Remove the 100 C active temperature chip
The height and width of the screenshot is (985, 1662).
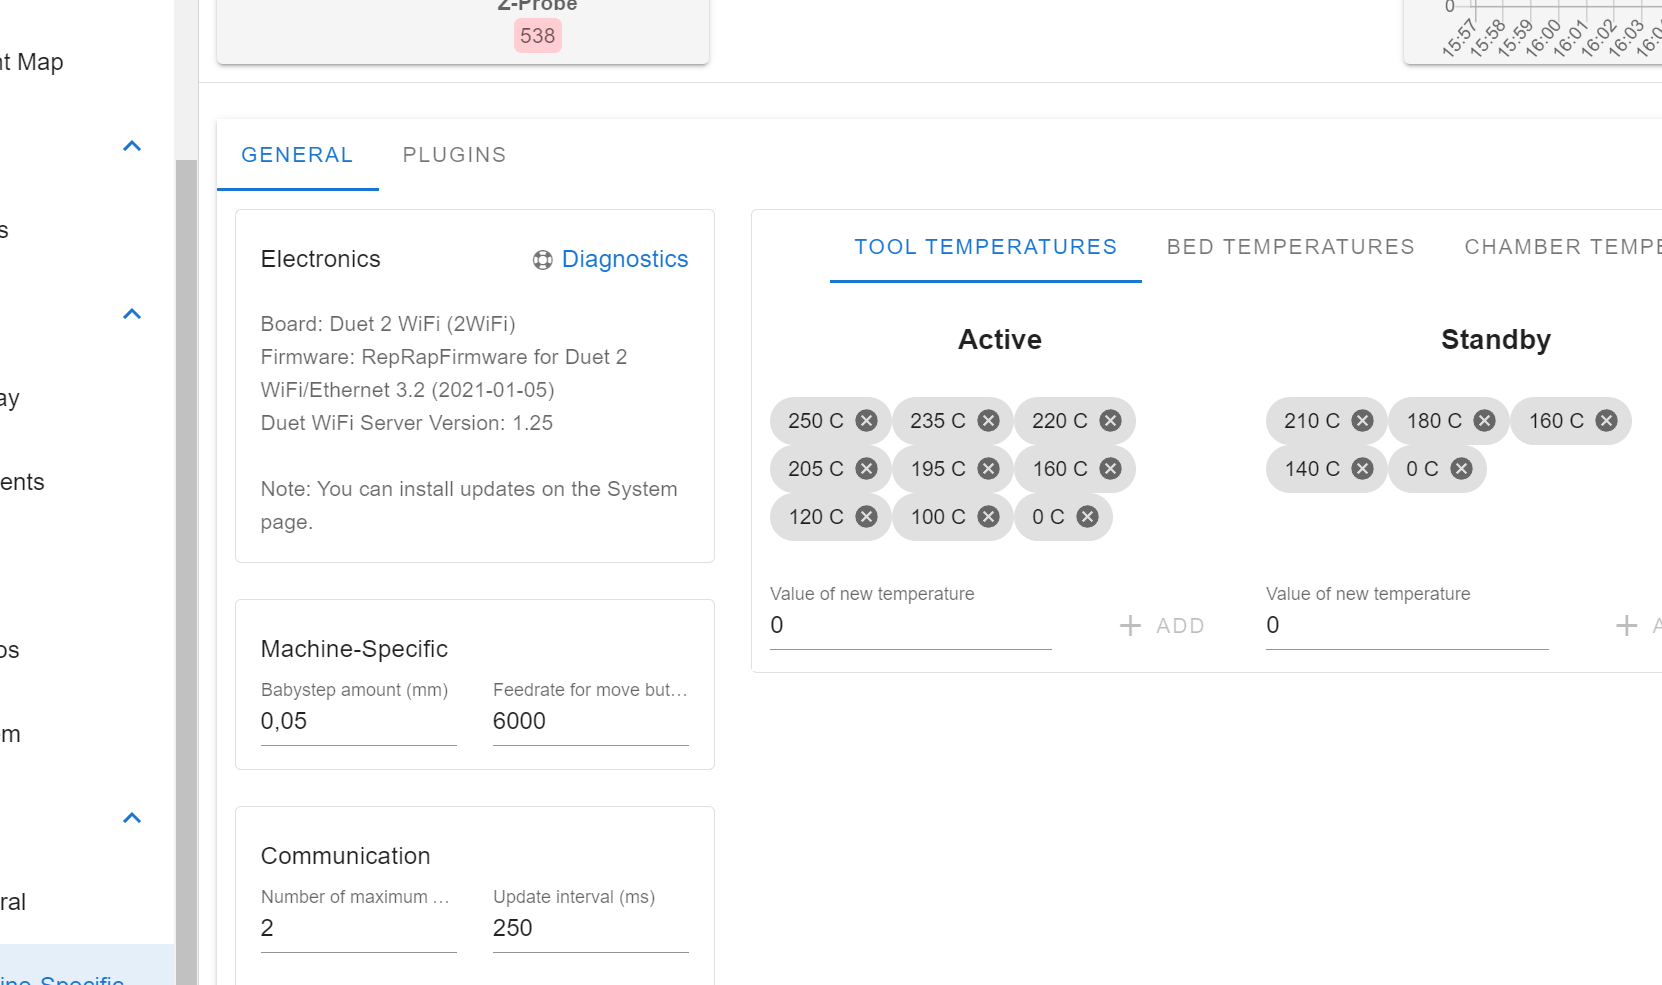tap(989, 517)
